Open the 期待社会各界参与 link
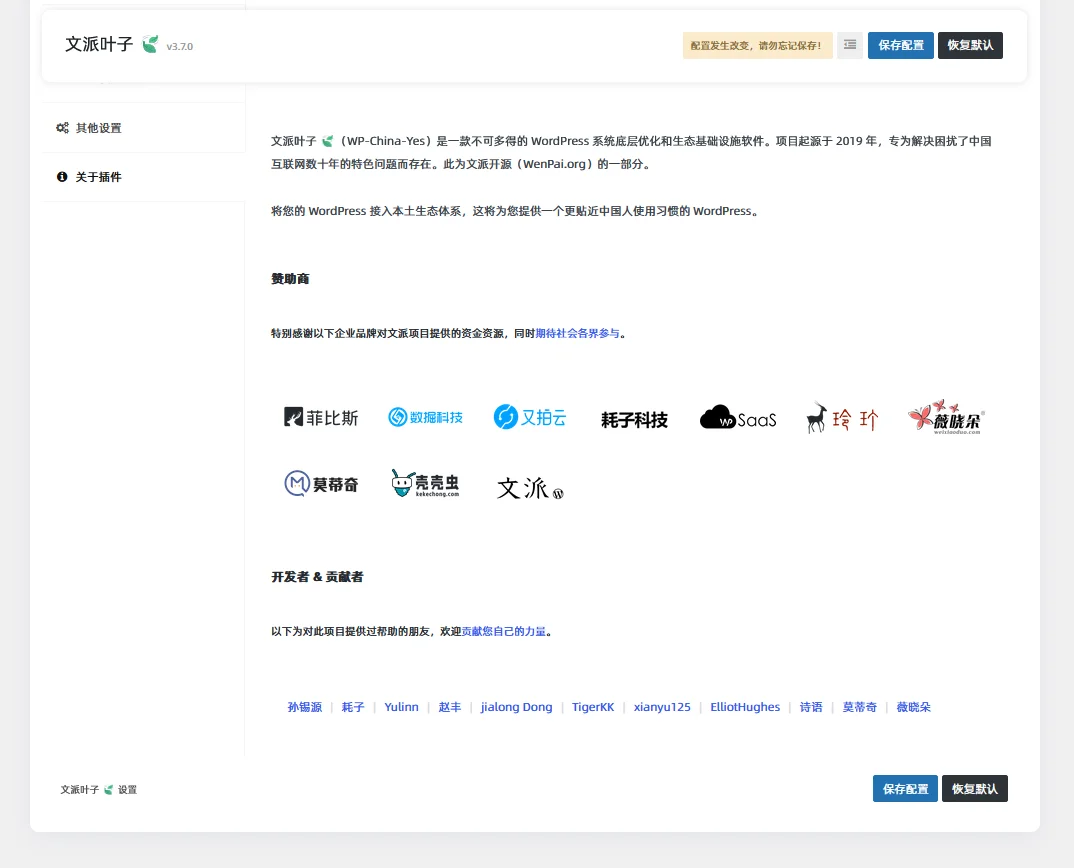Viewport: 1074px width, 868px height. coord(578,333)
